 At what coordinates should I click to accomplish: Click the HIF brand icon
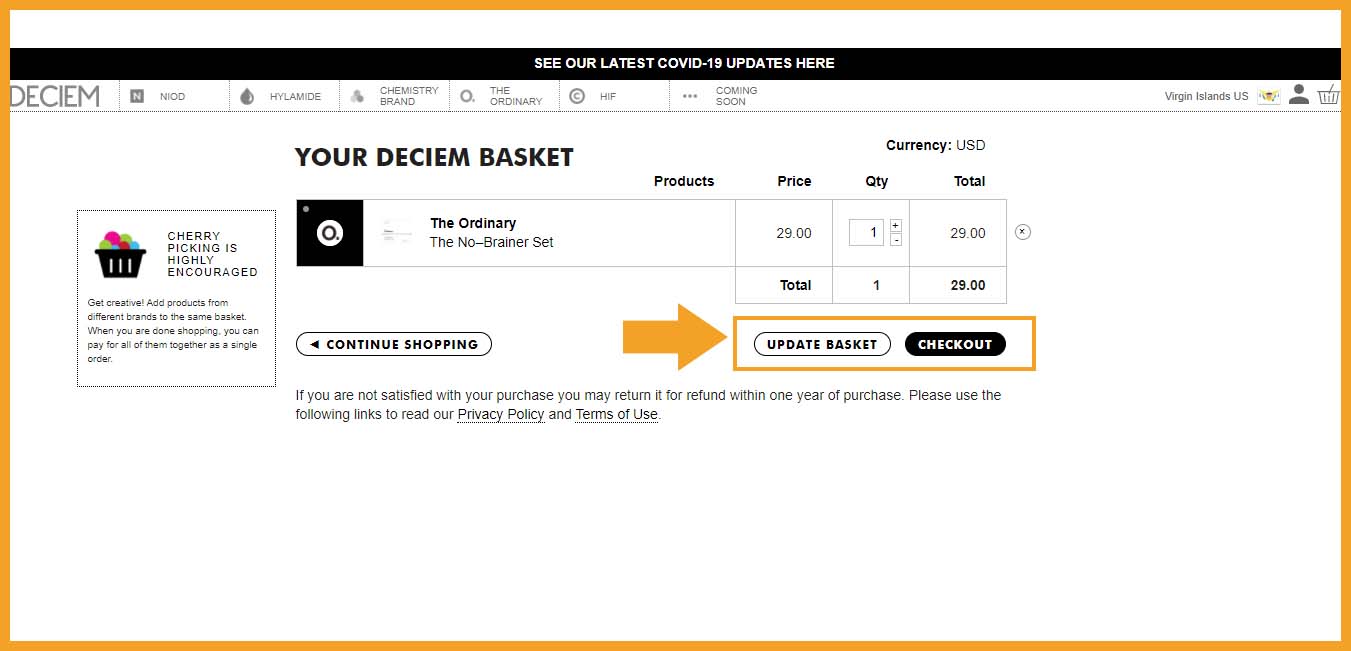point(577,96)
